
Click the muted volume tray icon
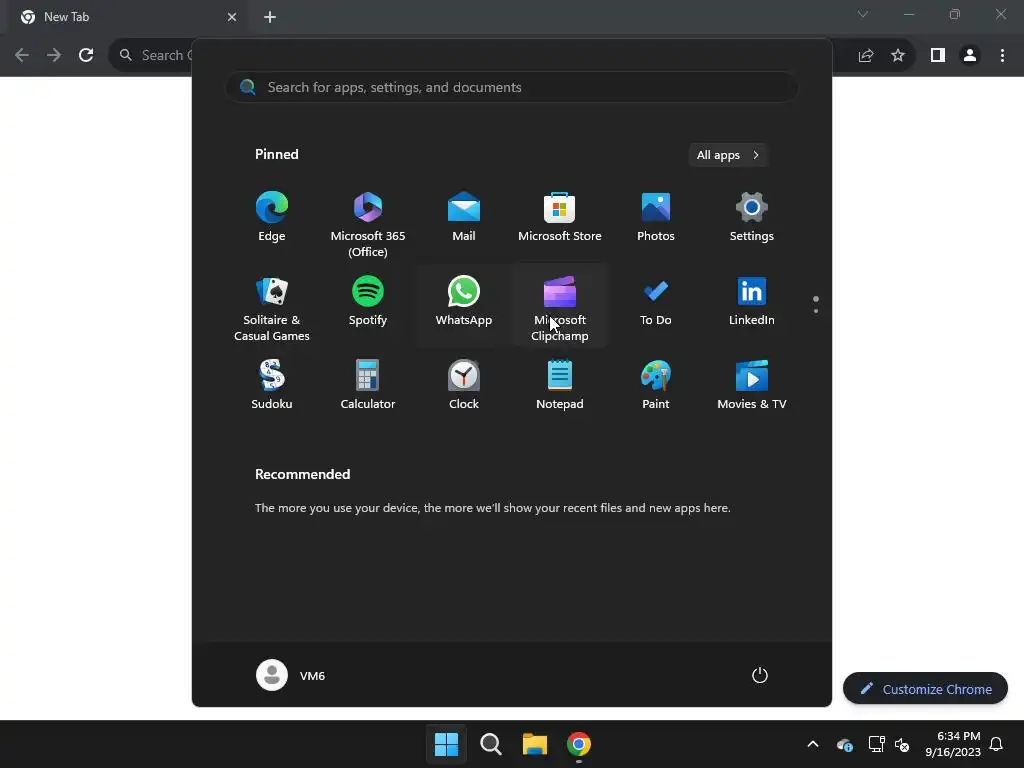click(902, 744)
